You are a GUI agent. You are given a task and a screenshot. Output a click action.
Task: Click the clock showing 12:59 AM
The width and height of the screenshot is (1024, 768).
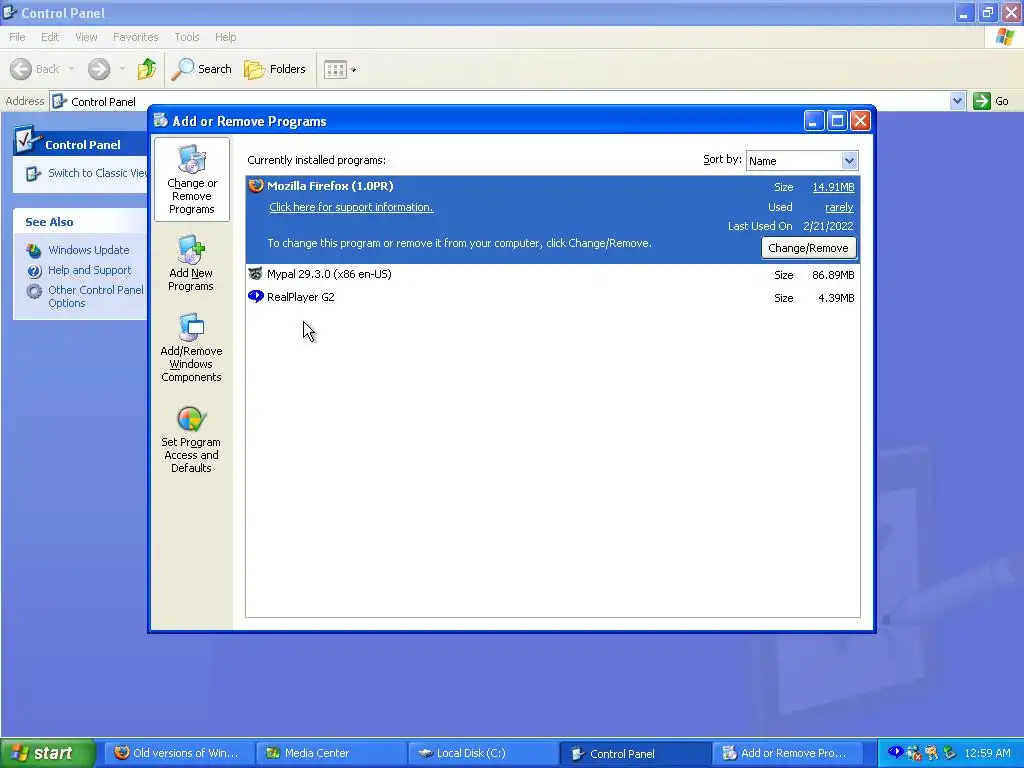[987, 753]
